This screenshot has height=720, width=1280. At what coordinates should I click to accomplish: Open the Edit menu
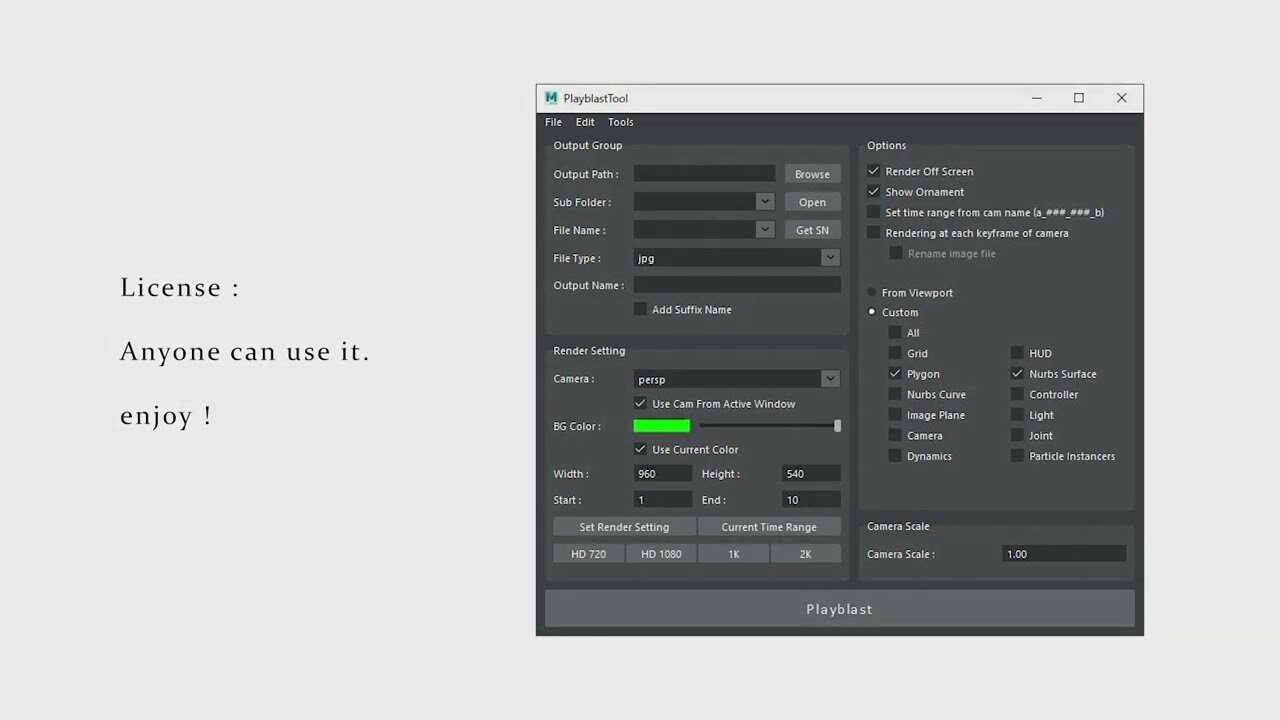[585, 121]
